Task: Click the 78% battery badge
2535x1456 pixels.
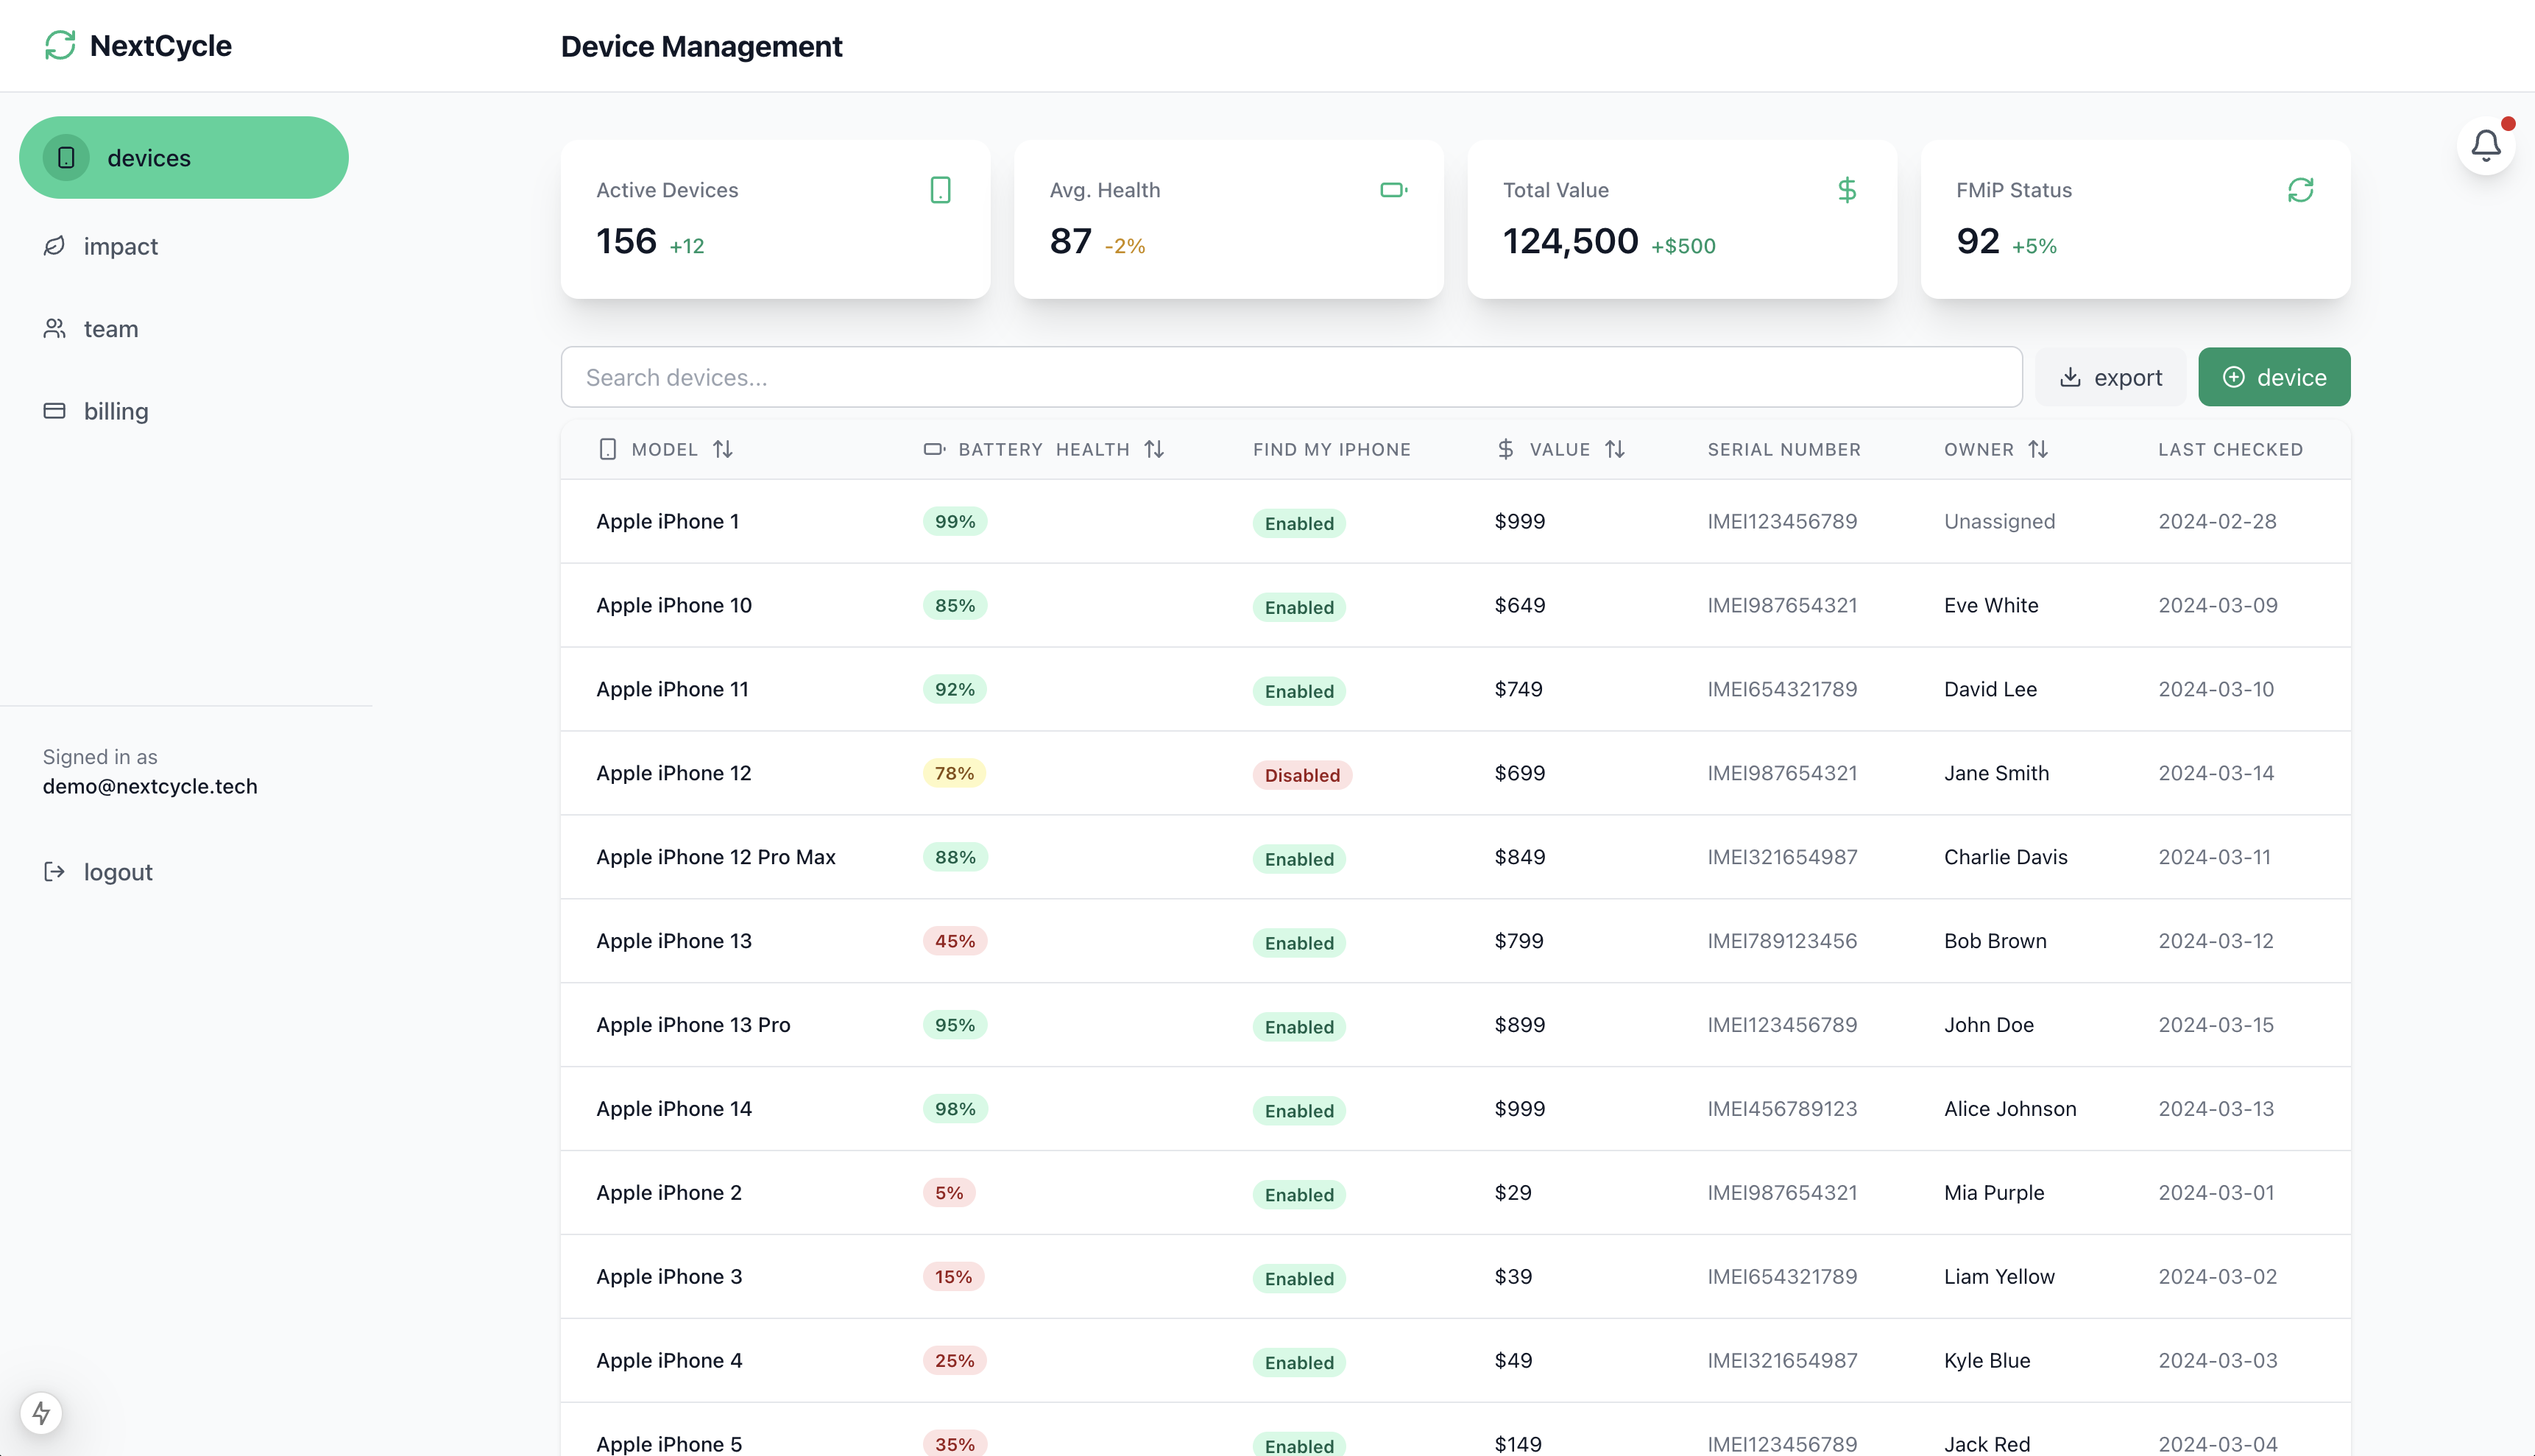Action: pos(954,773)
